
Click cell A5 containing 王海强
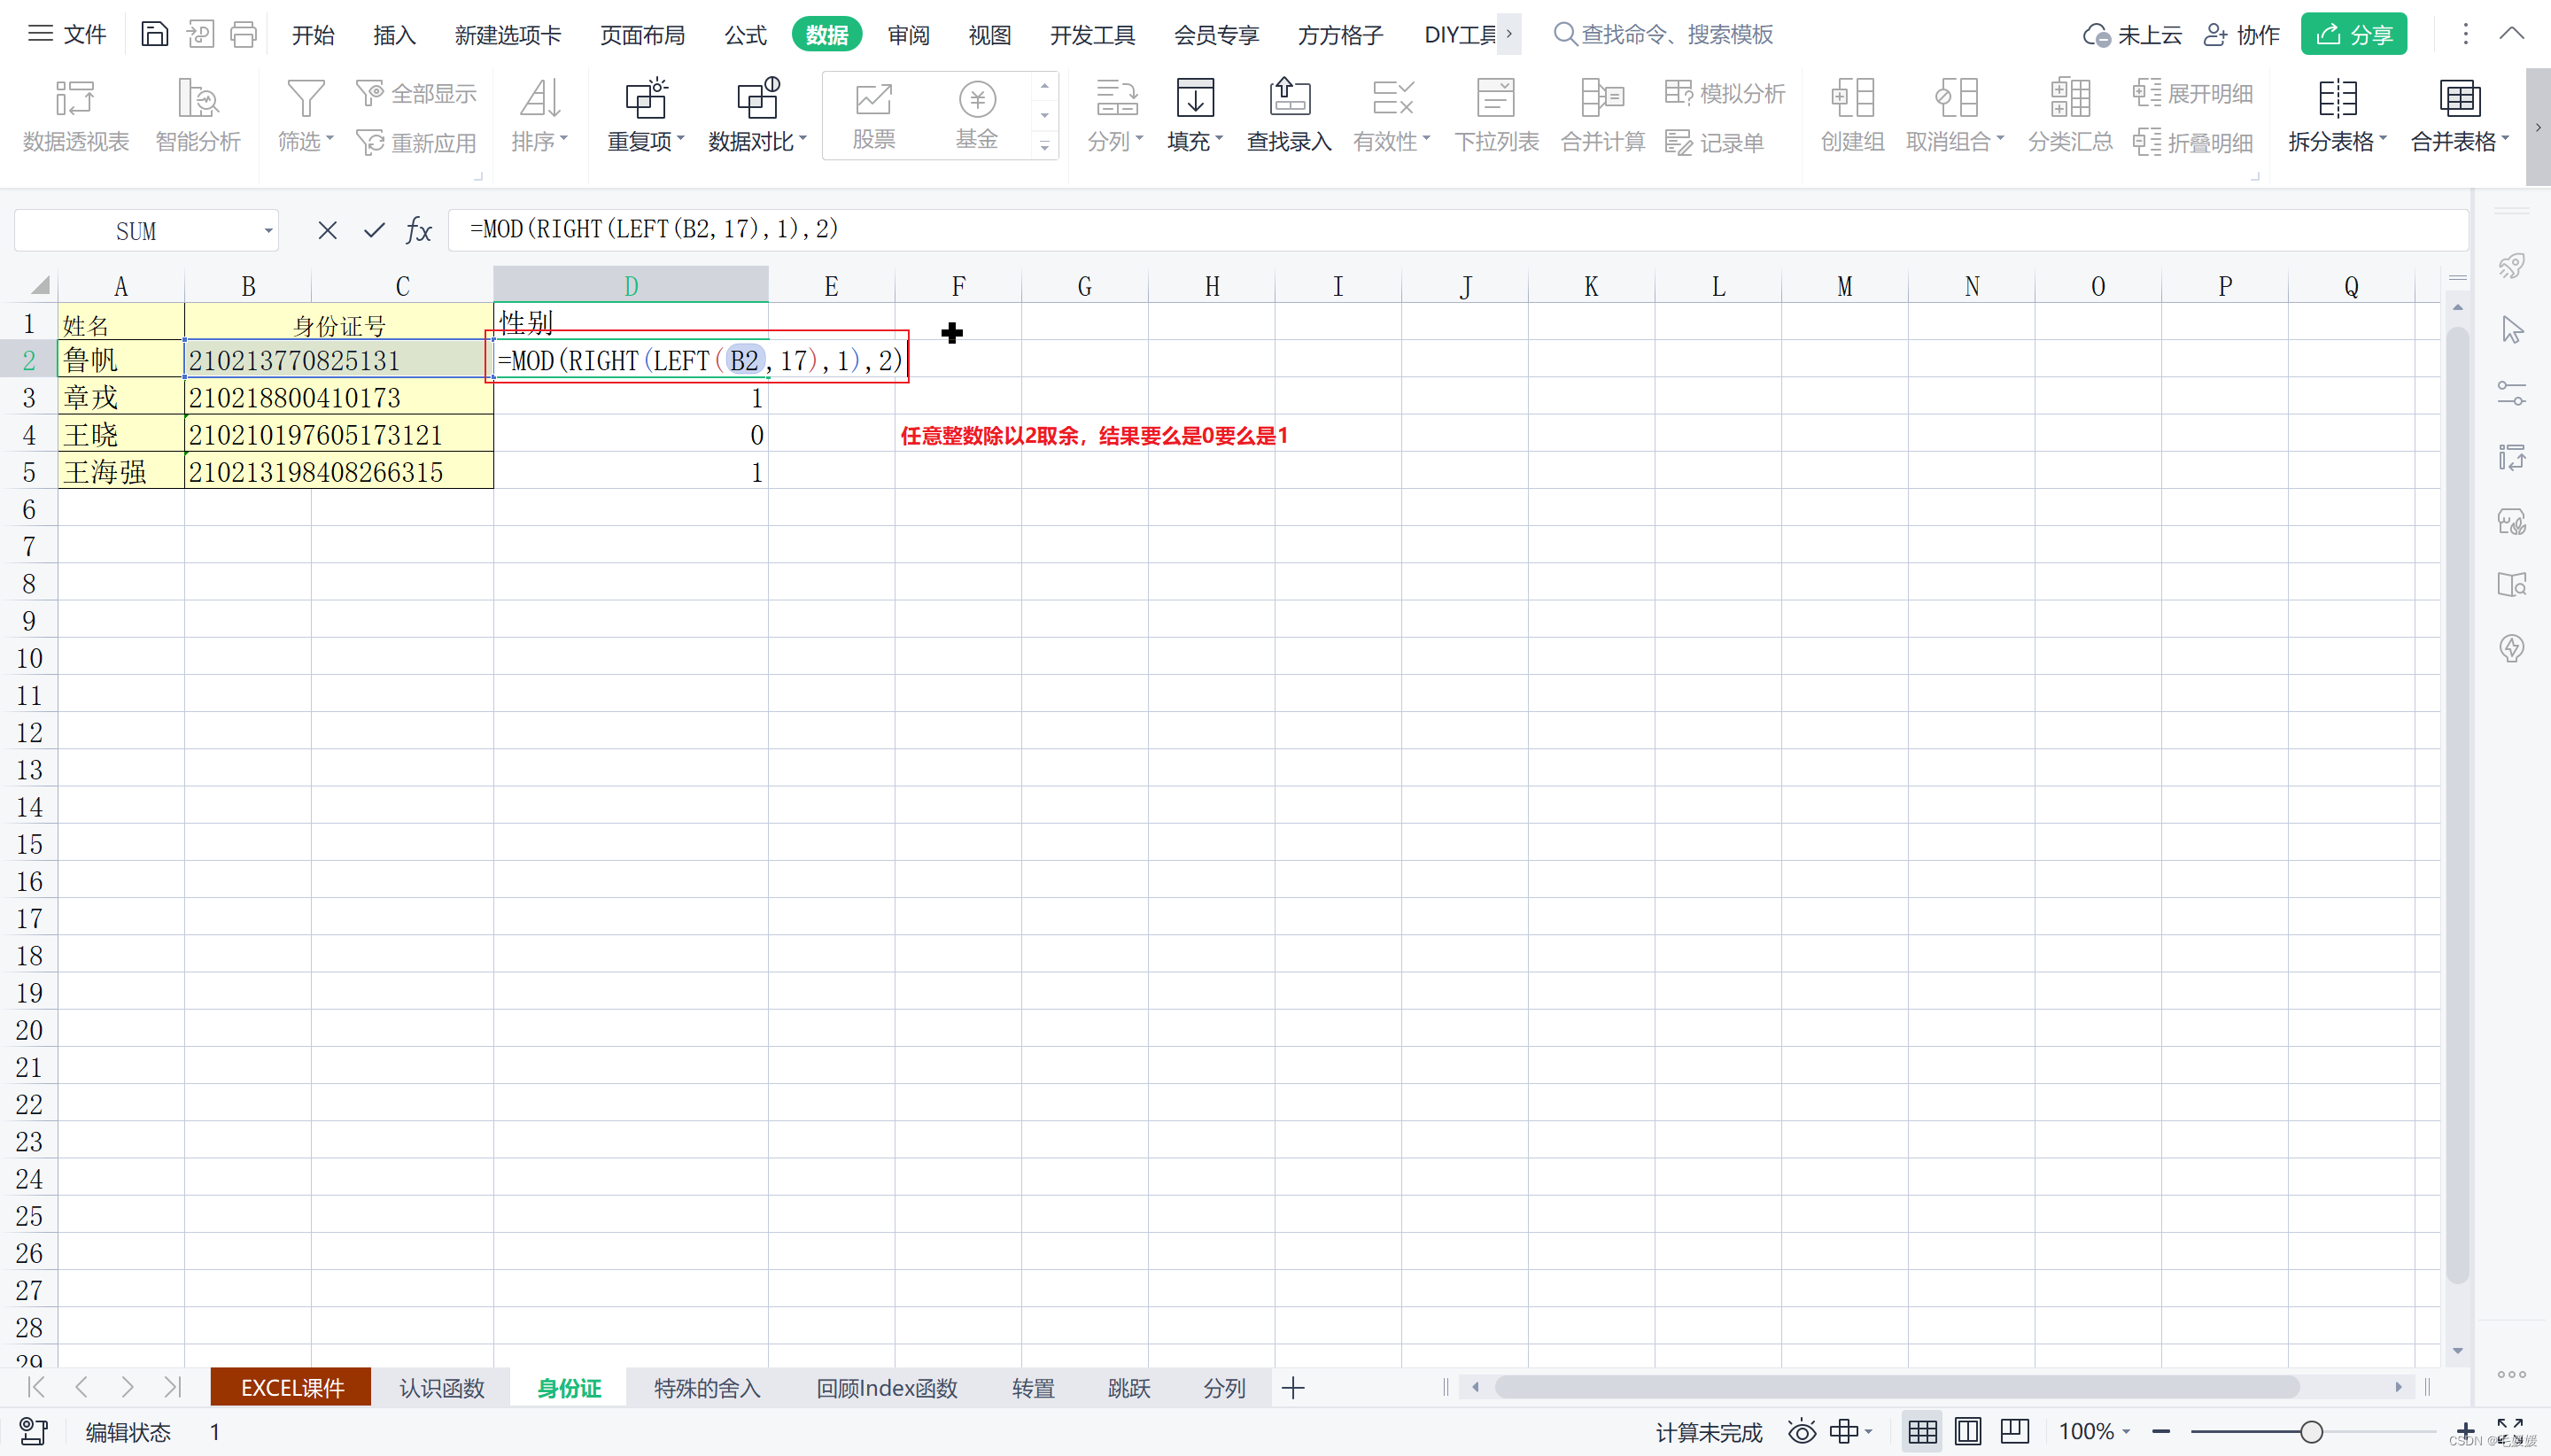(x=121, y=471)
